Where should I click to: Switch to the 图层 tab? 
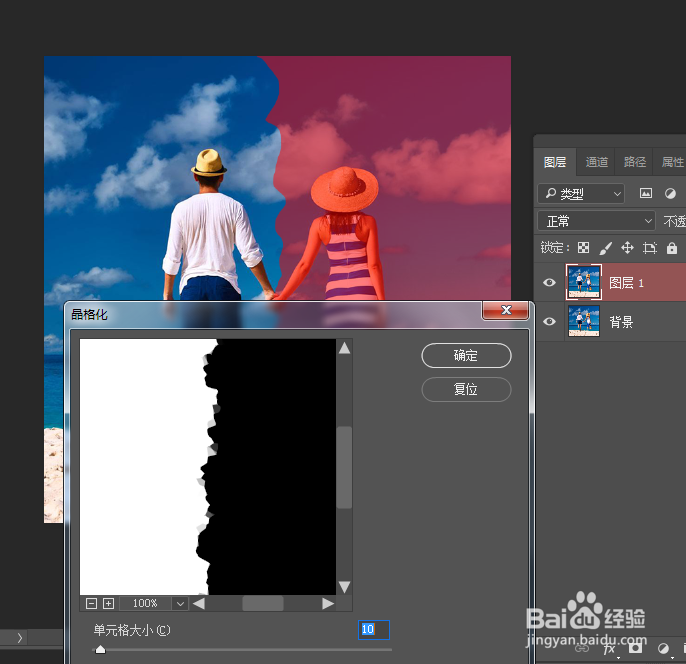[555, 162]
